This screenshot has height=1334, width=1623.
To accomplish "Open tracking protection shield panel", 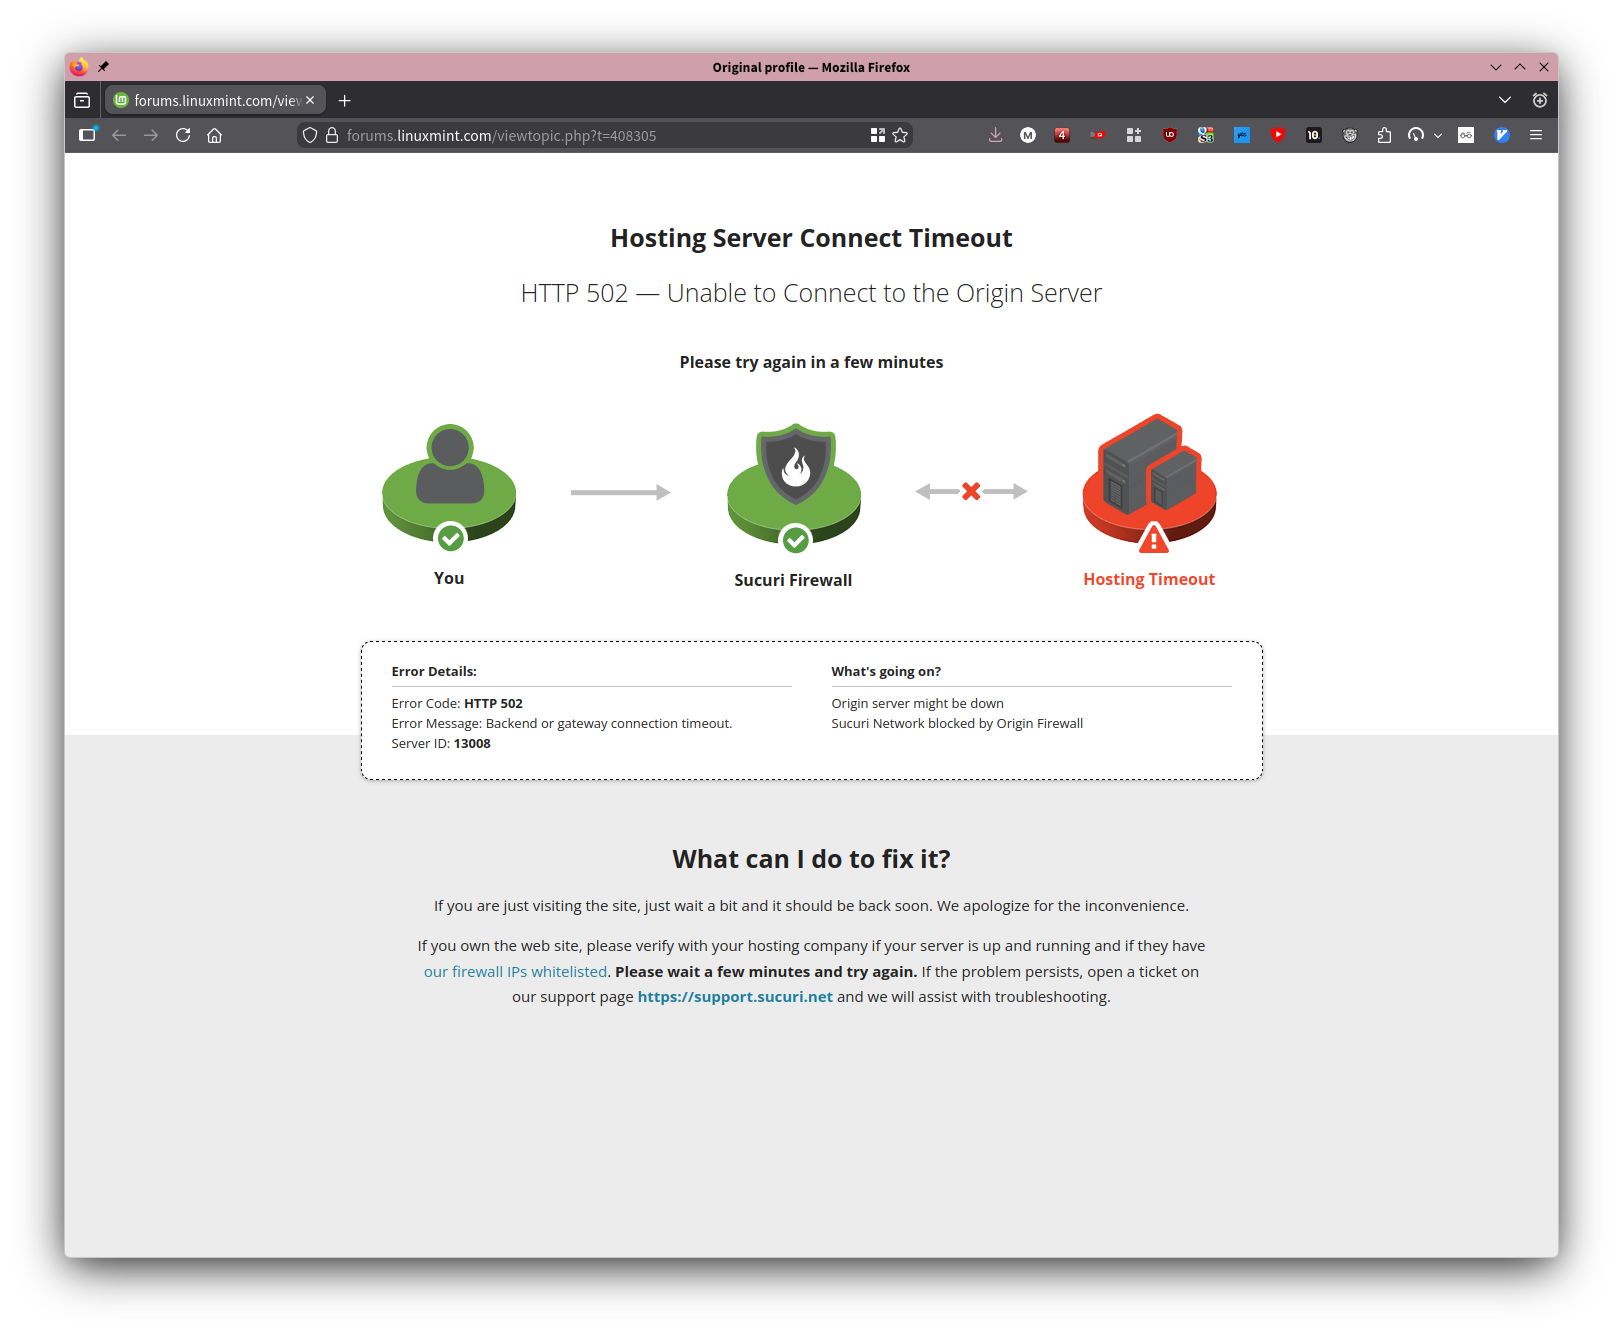I will 310,135.
